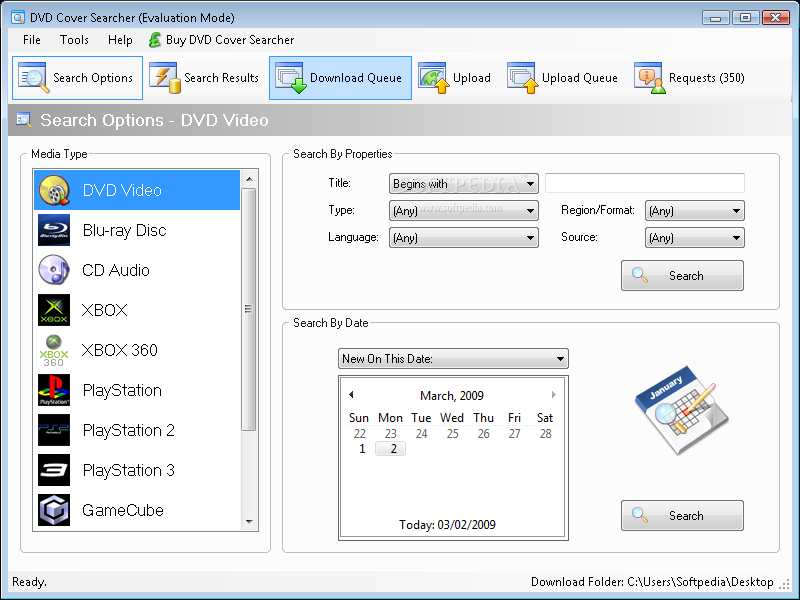Viewport: 800px width, 600px height.
Task: Open the Search Options toolbar icon
Action: pyautogui.click(x=33, y=78)
